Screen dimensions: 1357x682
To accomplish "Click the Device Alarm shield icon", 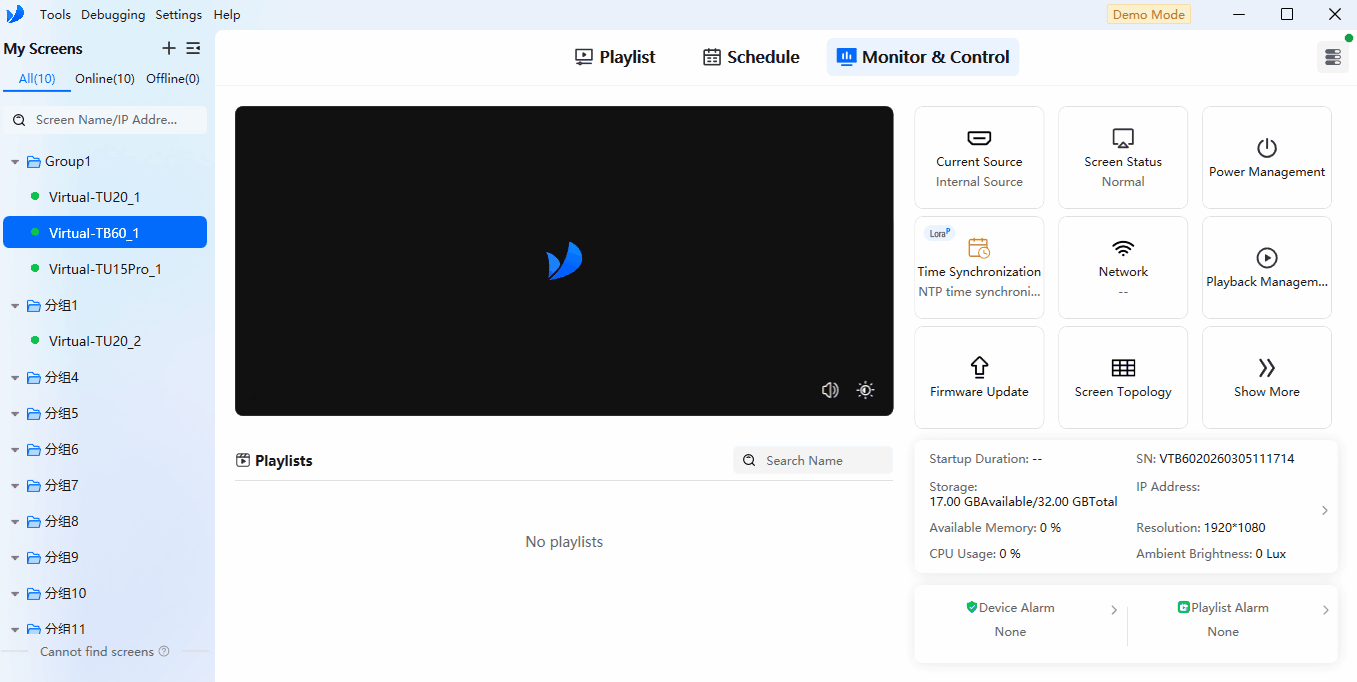I will pyautogui.click(x=971, y=607).
